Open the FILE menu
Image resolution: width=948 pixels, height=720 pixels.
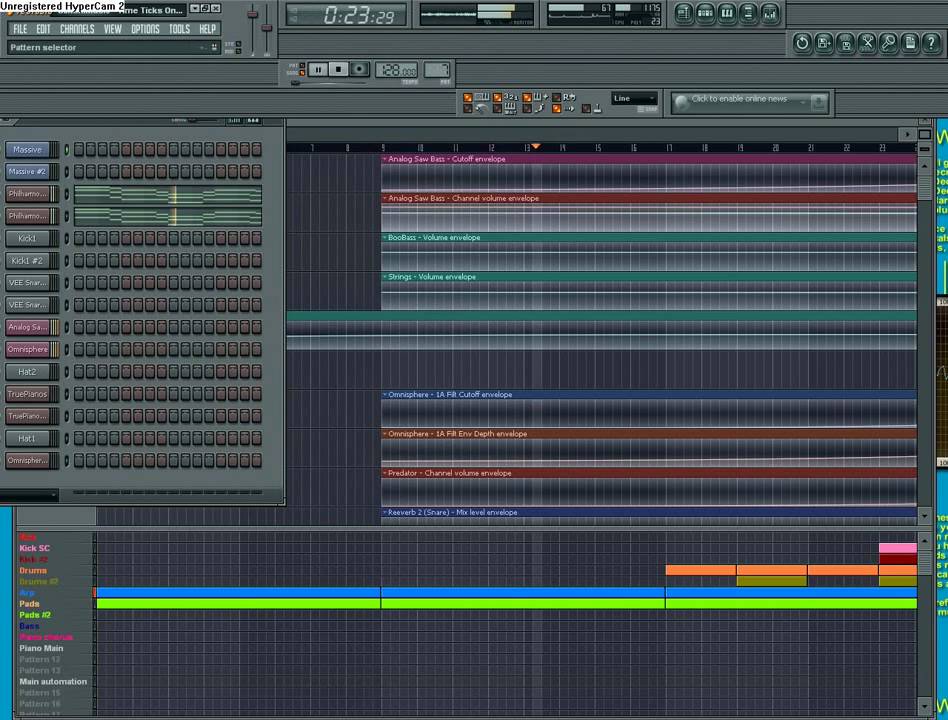(x=20, y=29)
